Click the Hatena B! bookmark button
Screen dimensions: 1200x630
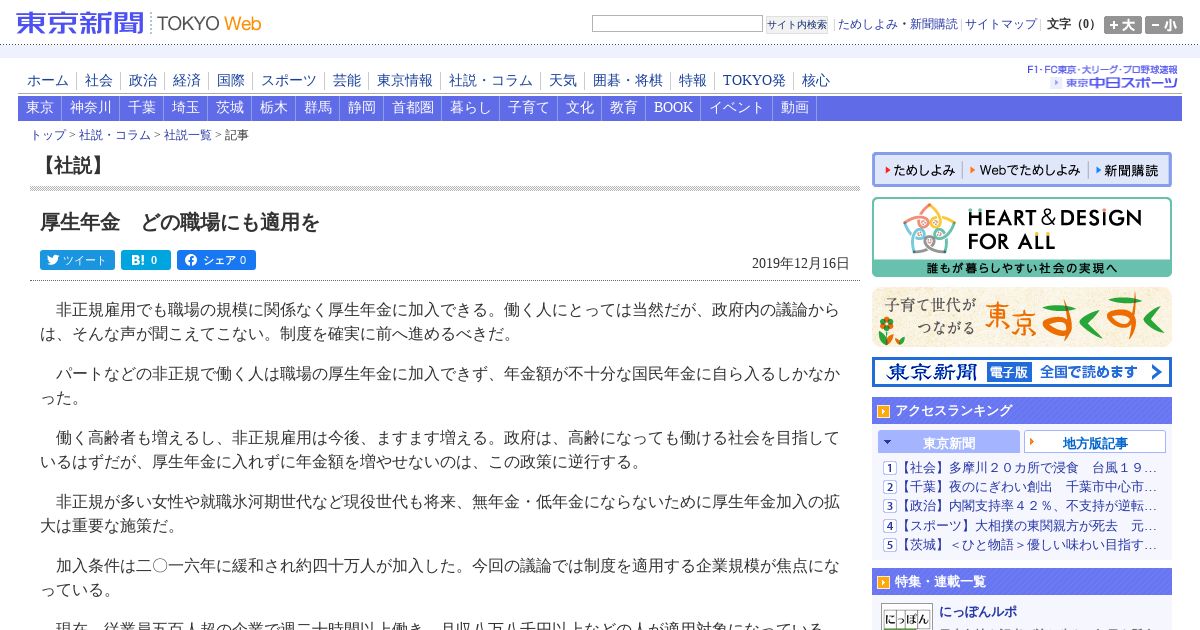click(x=146, y=260)
